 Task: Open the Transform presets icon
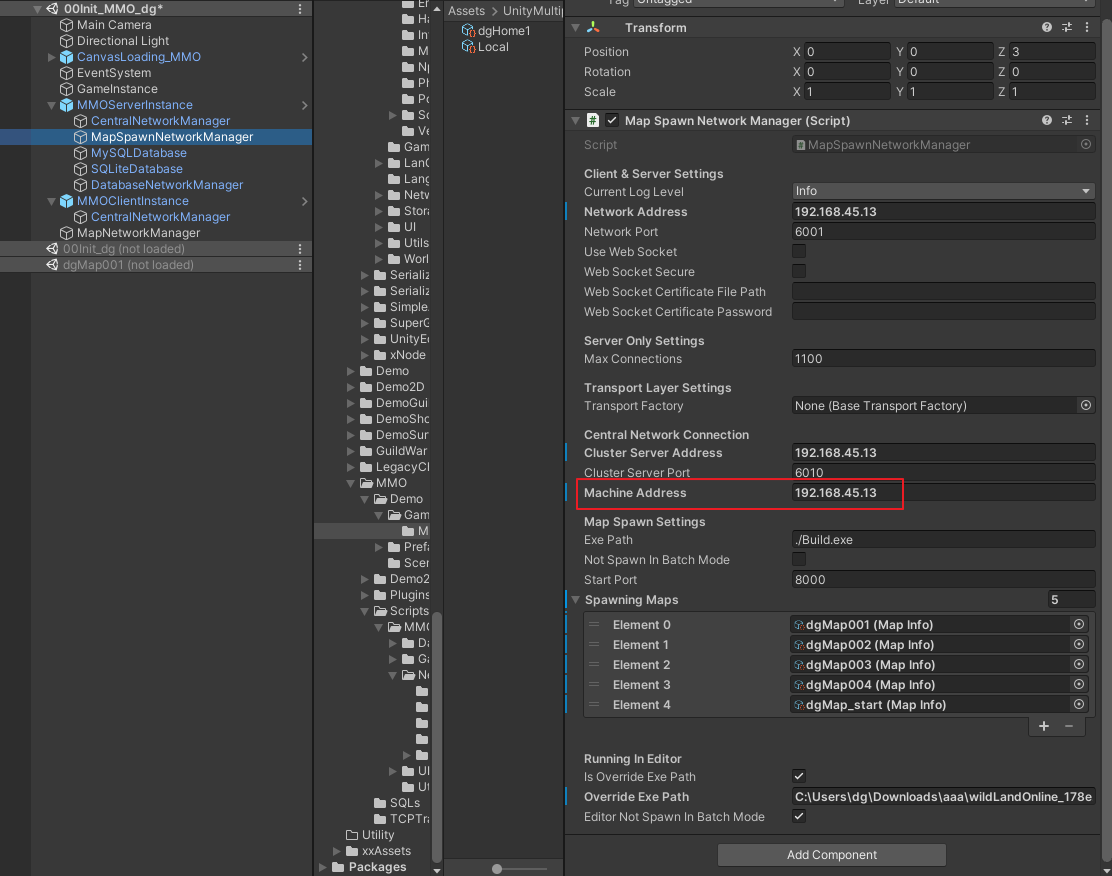click(x=1066, y=27)
